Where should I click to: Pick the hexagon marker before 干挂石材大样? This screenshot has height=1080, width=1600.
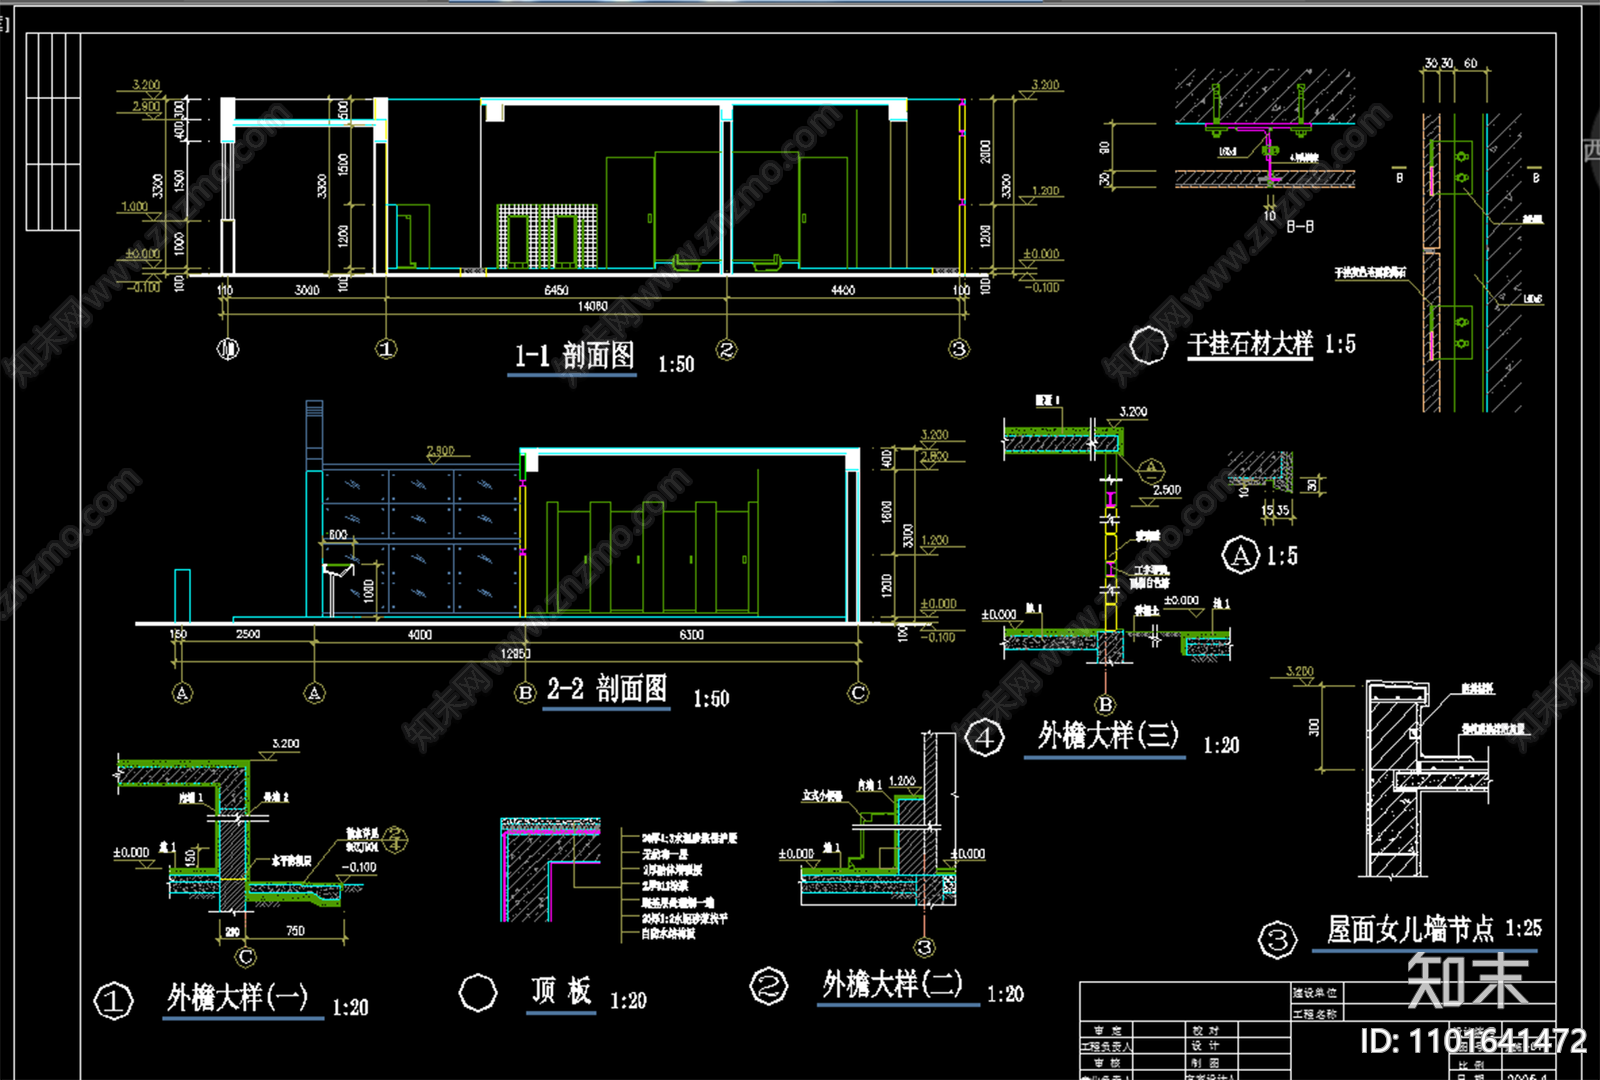tap(1149, 346)
